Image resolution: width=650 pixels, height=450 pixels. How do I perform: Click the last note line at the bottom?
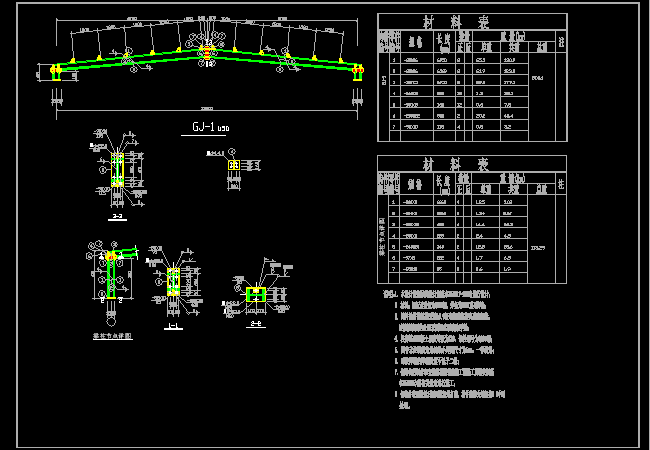[x=404, y=406]
